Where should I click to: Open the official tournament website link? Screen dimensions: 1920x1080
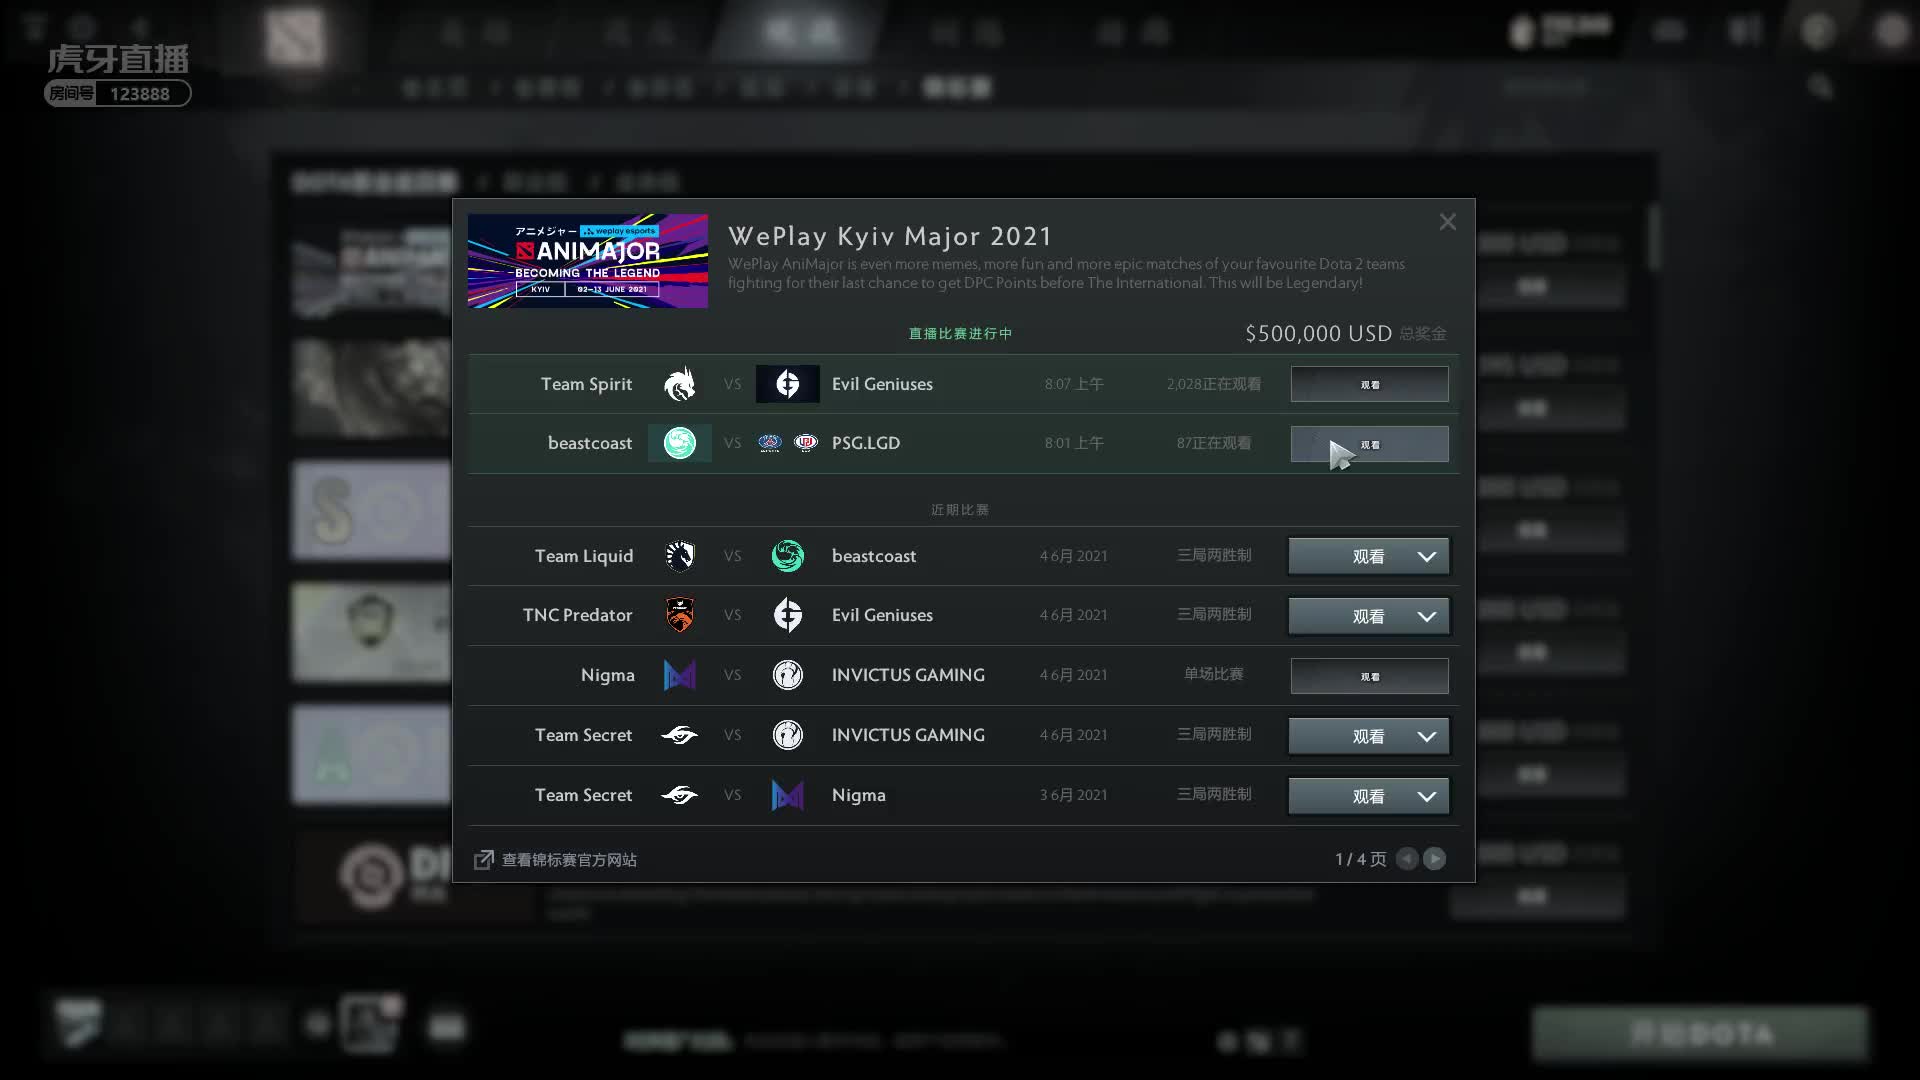(x=569, y=860)
